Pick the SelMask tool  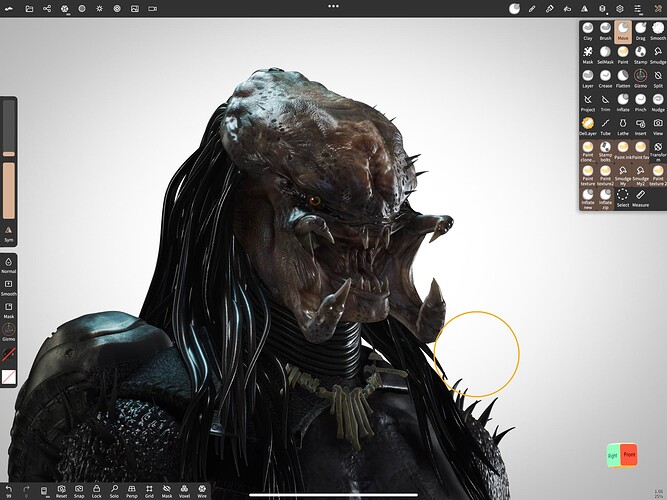click(x=605, y=55)
